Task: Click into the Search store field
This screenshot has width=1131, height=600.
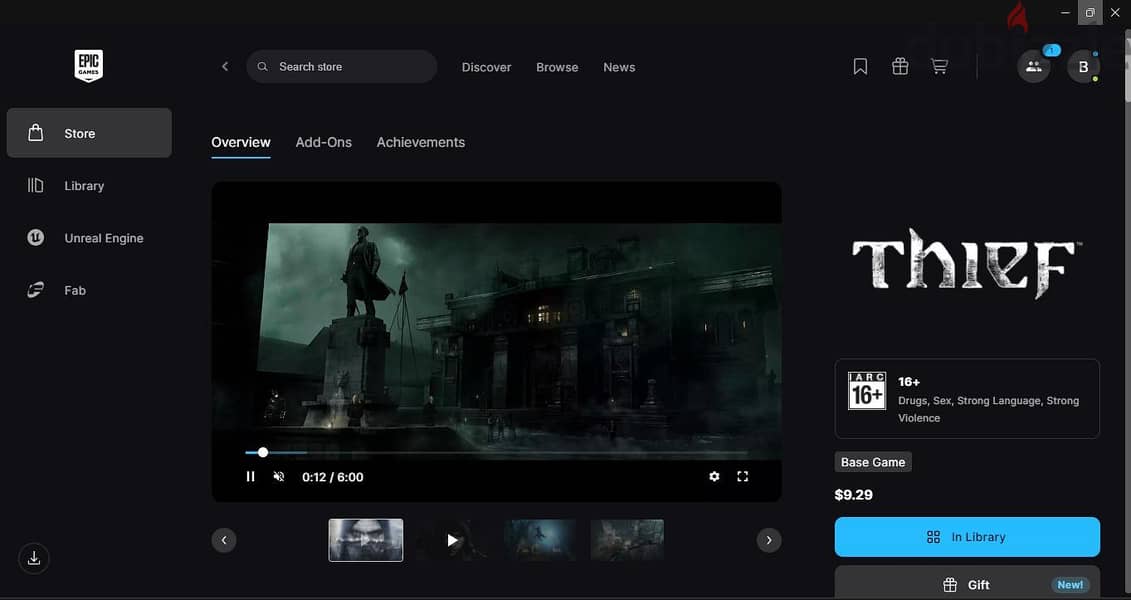Action: [342, 66]
